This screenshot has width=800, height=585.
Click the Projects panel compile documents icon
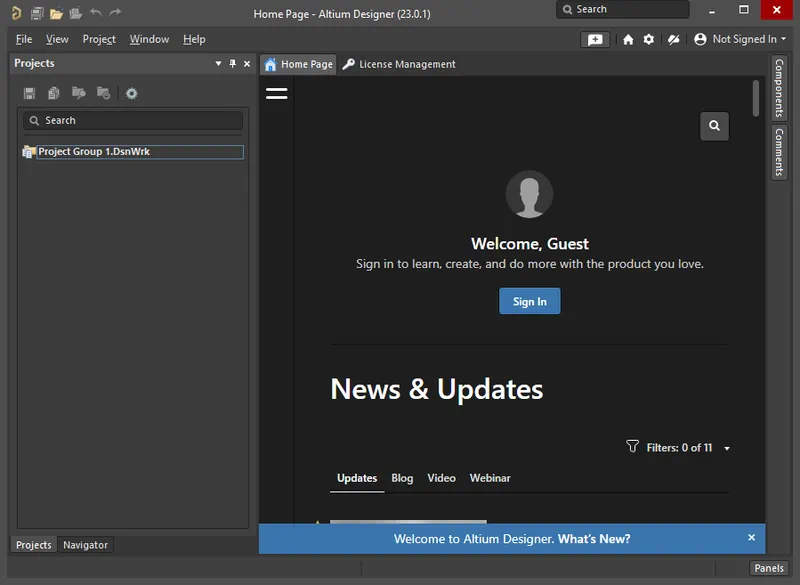[x=54, y=93]
